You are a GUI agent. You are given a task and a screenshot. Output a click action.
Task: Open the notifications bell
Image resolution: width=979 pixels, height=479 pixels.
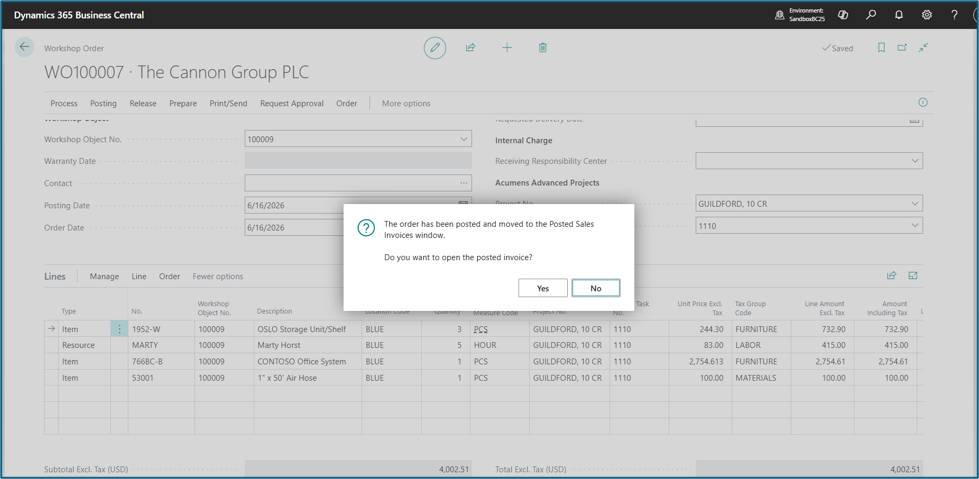(899, 15)
